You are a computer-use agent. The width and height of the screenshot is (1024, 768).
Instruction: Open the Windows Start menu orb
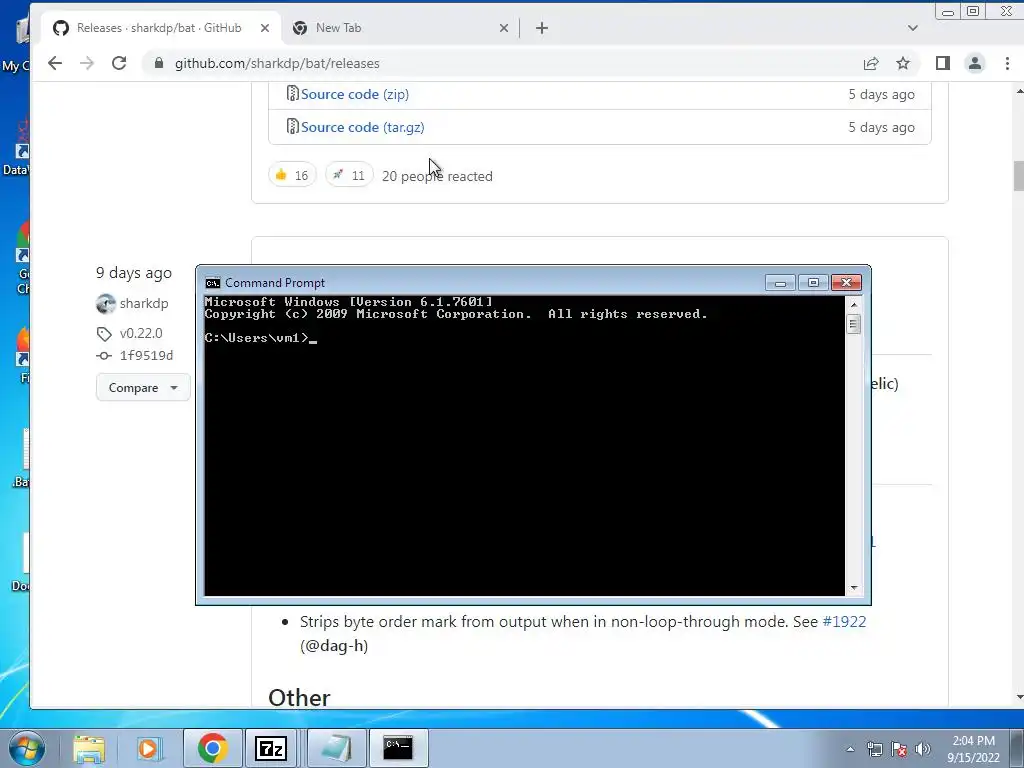[27, 748]
